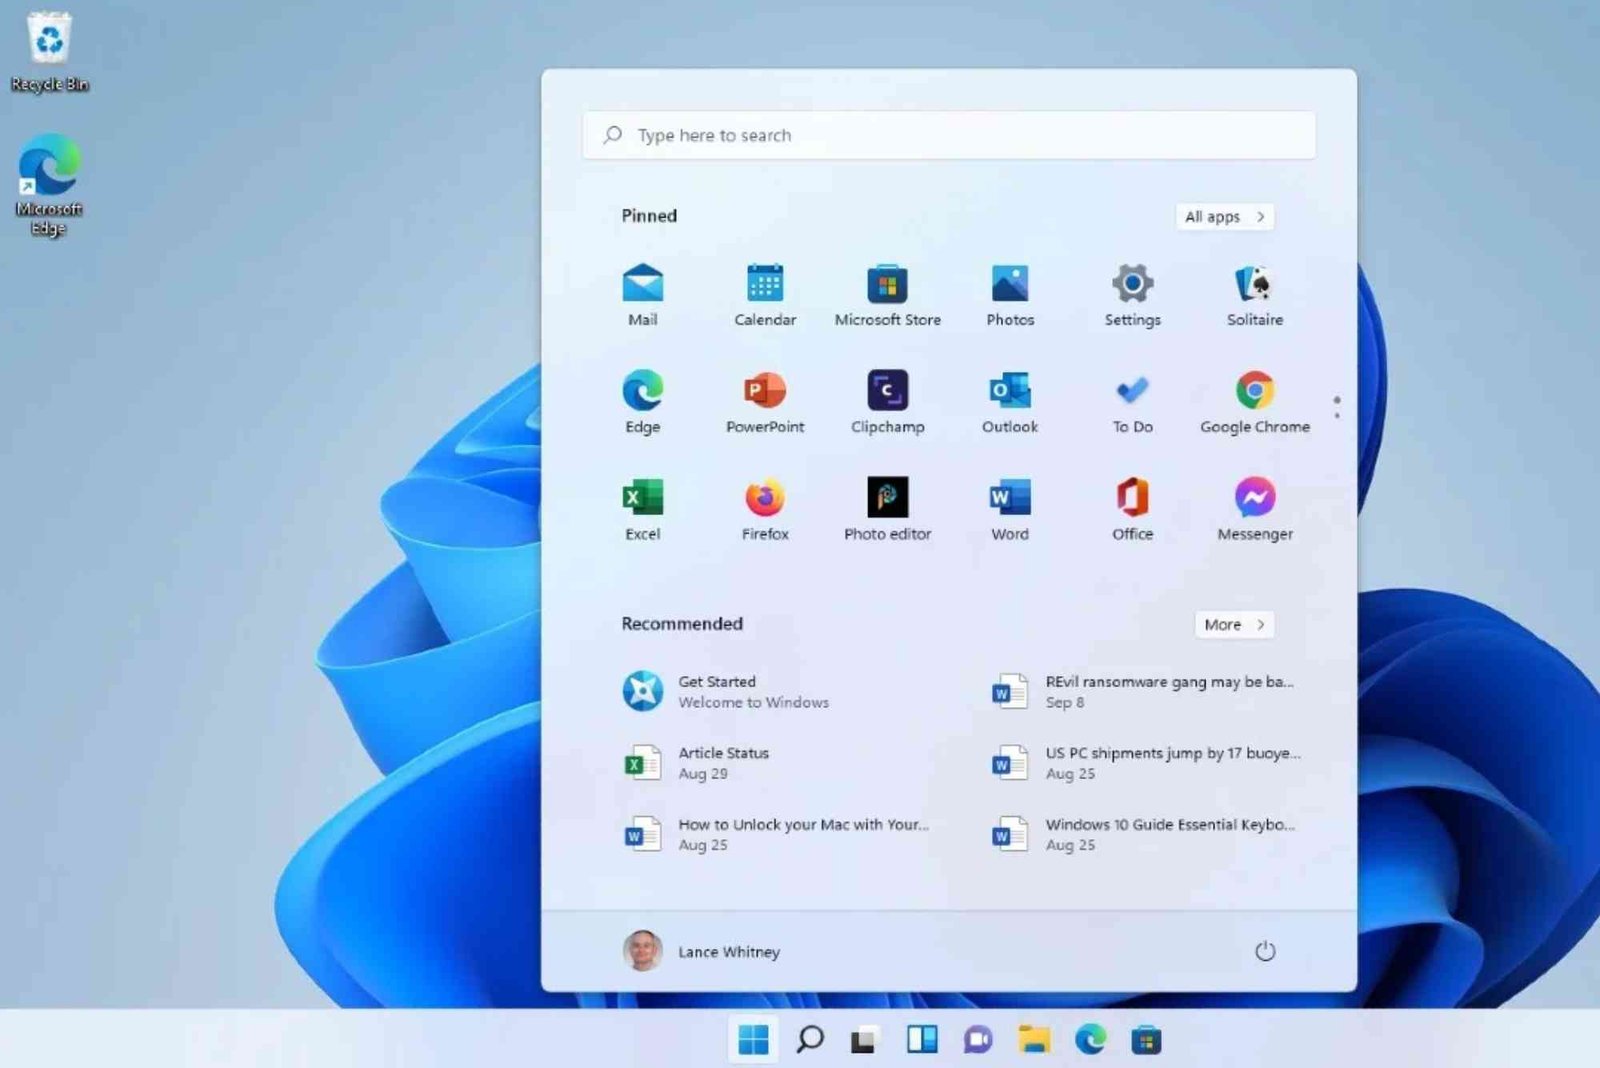Click the power button

(1266, 951)
